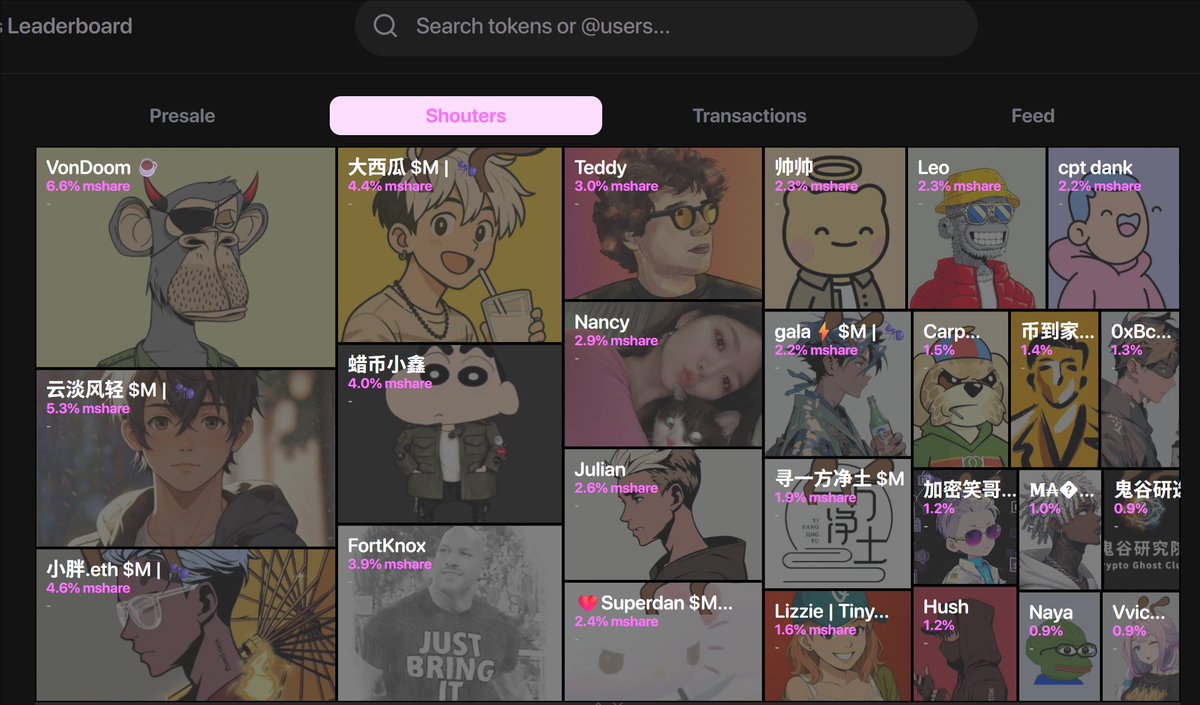
Task: Open the 帅帅 bear avatar tile
Action: click(x=835, y=228)
